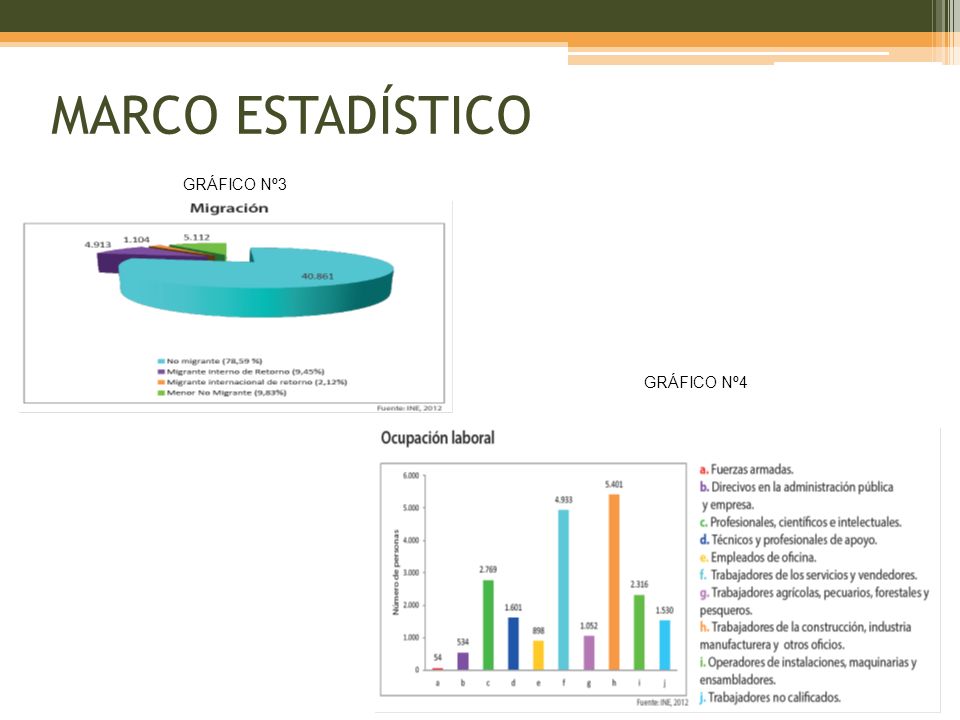The width and height of the screenshot is (960, 720).
Task: Click the Ocupación laboral chart title
Action: click(x=437, y=438)
